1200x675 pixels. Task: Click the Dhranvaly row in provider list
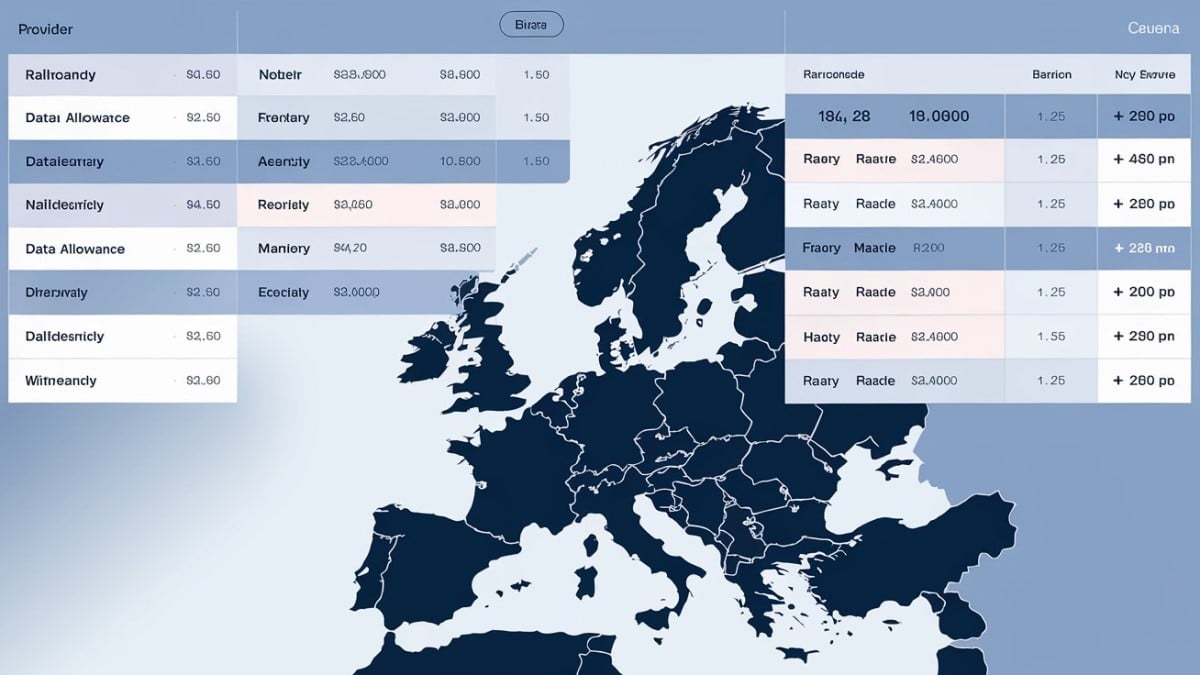point(122,293)
